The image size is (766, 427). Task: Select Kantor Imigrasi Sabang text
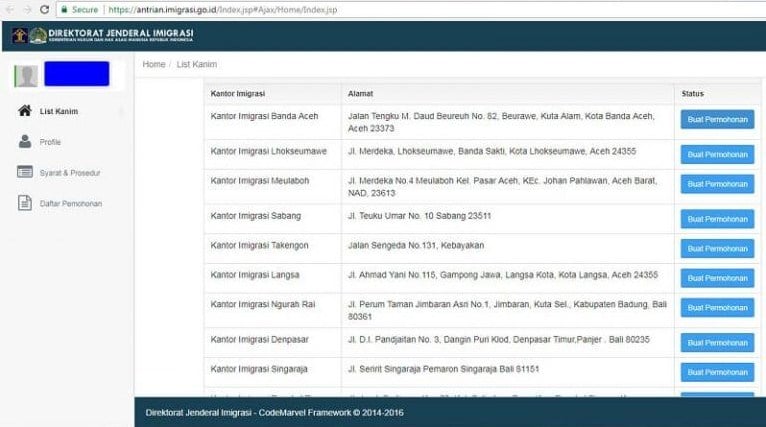click(255, 215)
